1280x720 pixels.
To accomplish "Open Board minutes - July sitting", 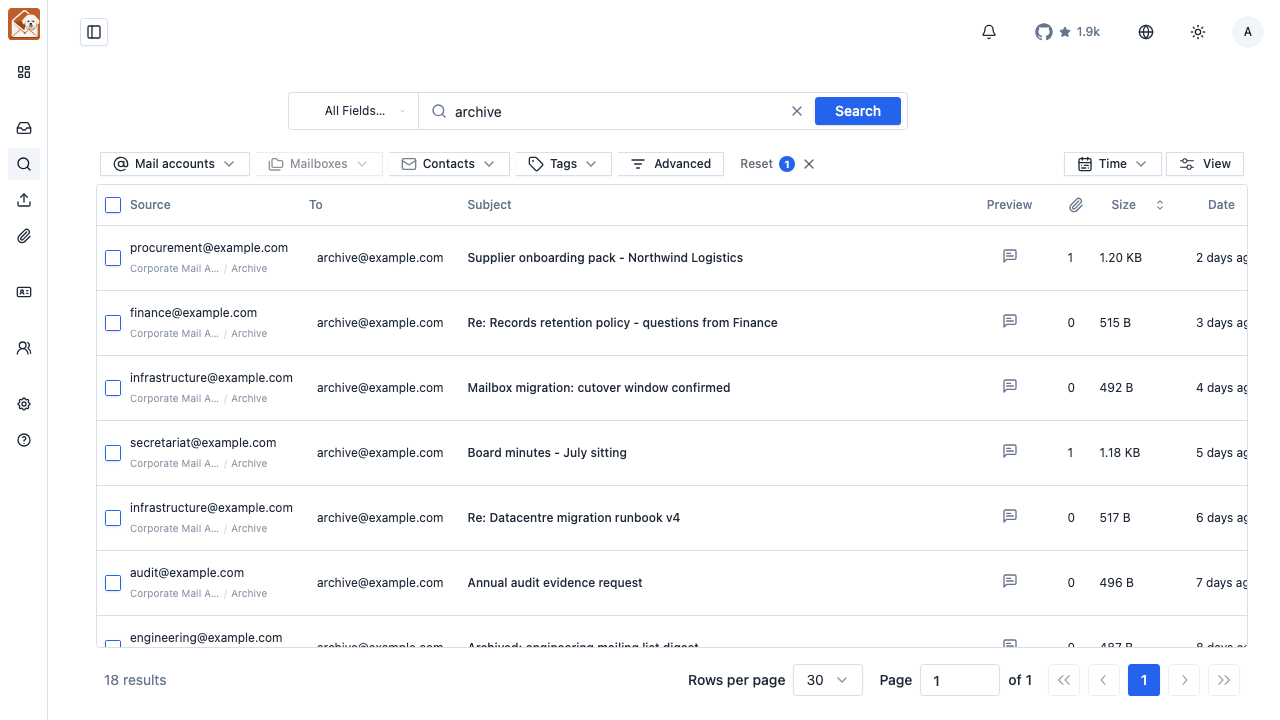I will [x=547, y=453].
